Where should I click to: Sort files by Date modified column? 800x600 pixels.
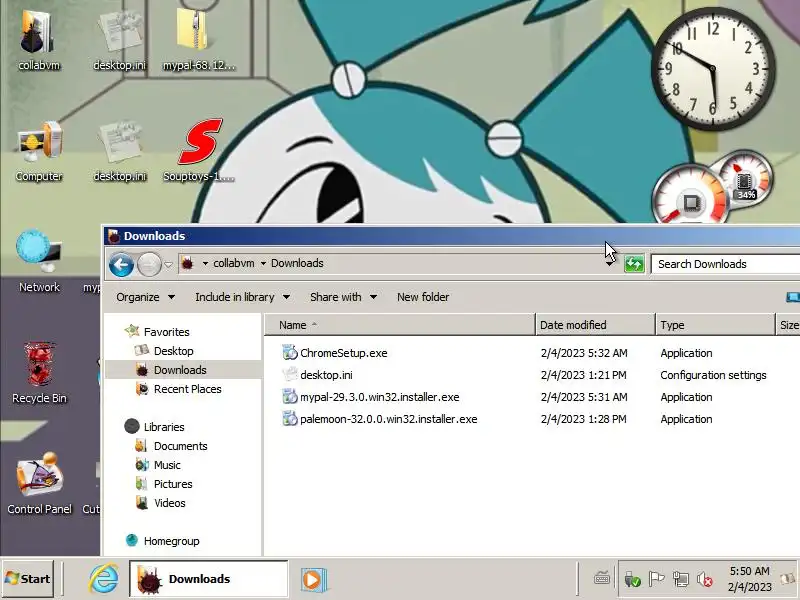pos(595,325)
